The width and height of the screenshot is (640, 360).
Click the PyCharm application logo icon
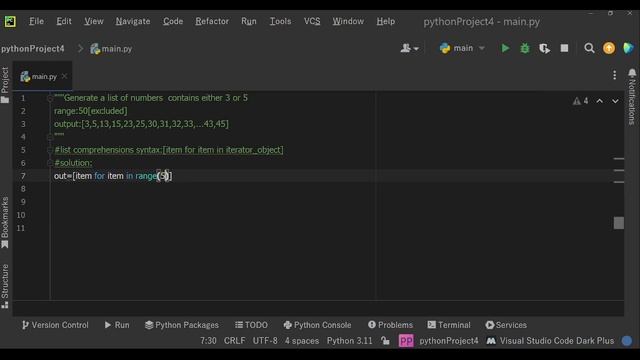[10, 21]
